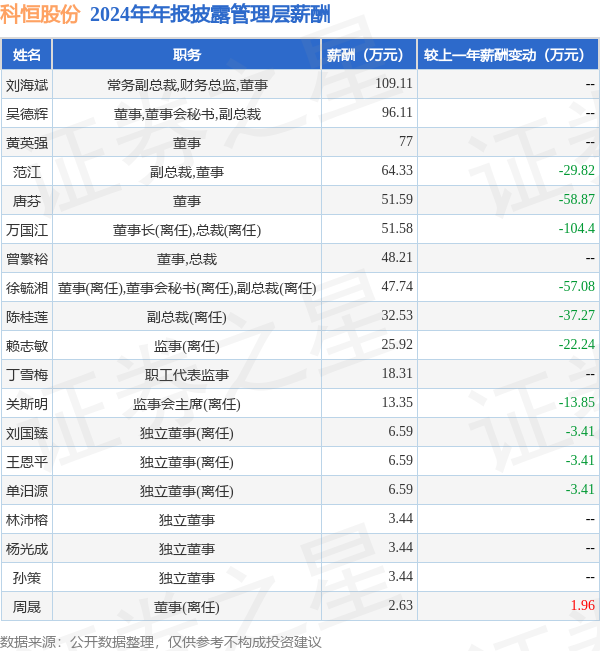Click 陈桂莲's change value -37.27
The image size is (600, 651).
pyautogui.click(x=576, y=316)
